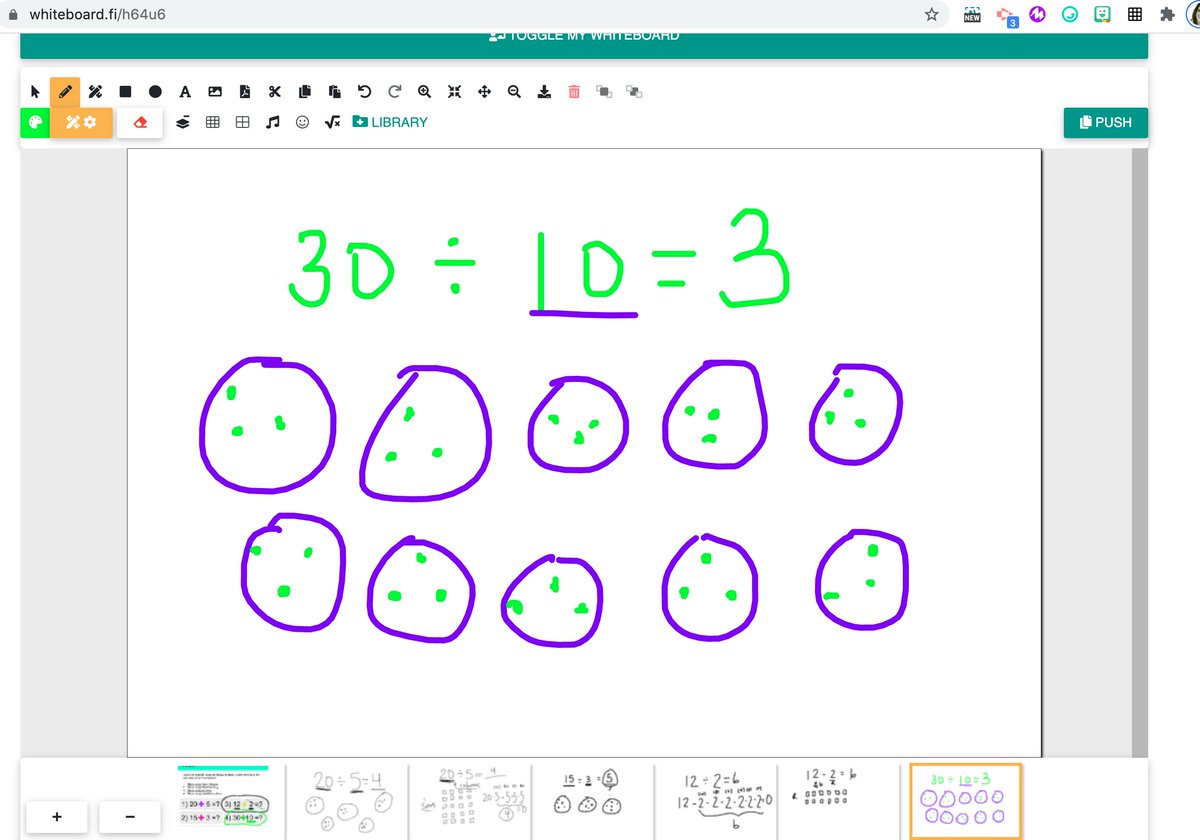Zoom out of the whiteboard
Screen dimensions: 1200x840
[514, 91]
